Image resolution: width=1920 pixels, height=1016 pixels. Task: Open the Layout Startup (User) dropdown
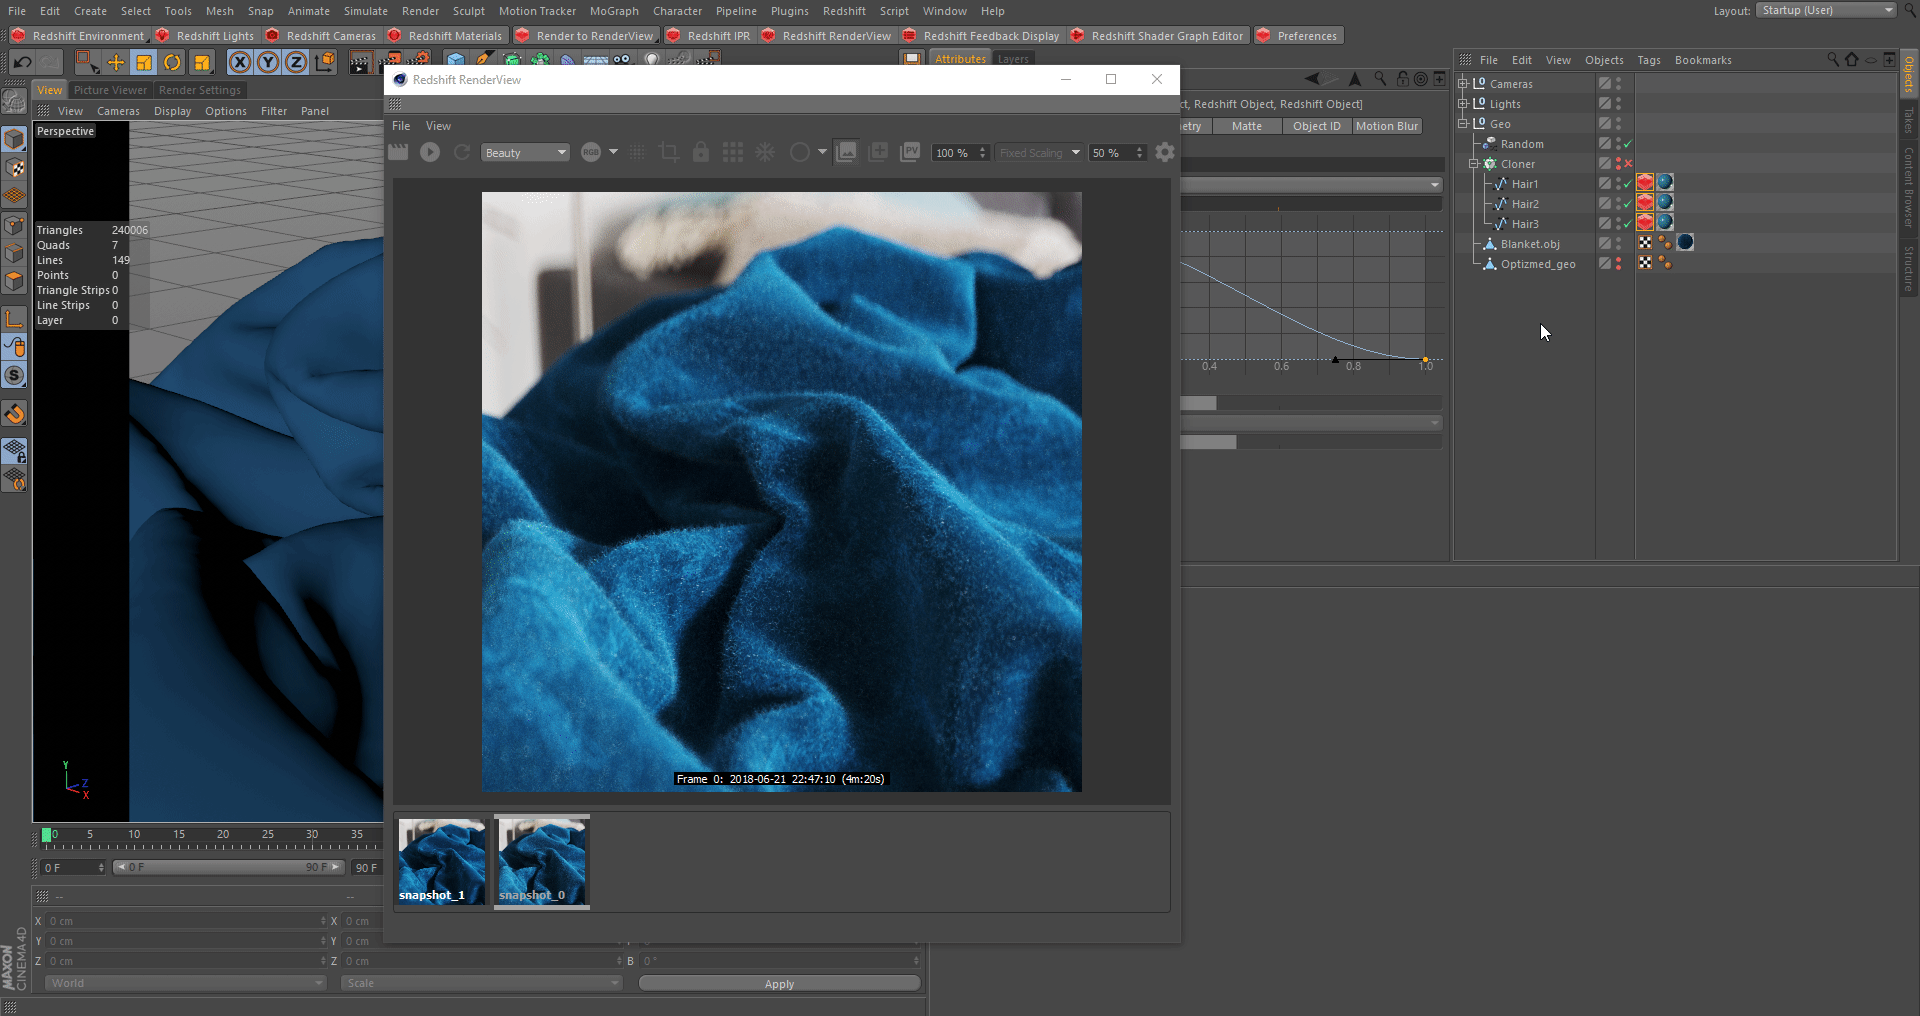click(x=1826, y=10)
